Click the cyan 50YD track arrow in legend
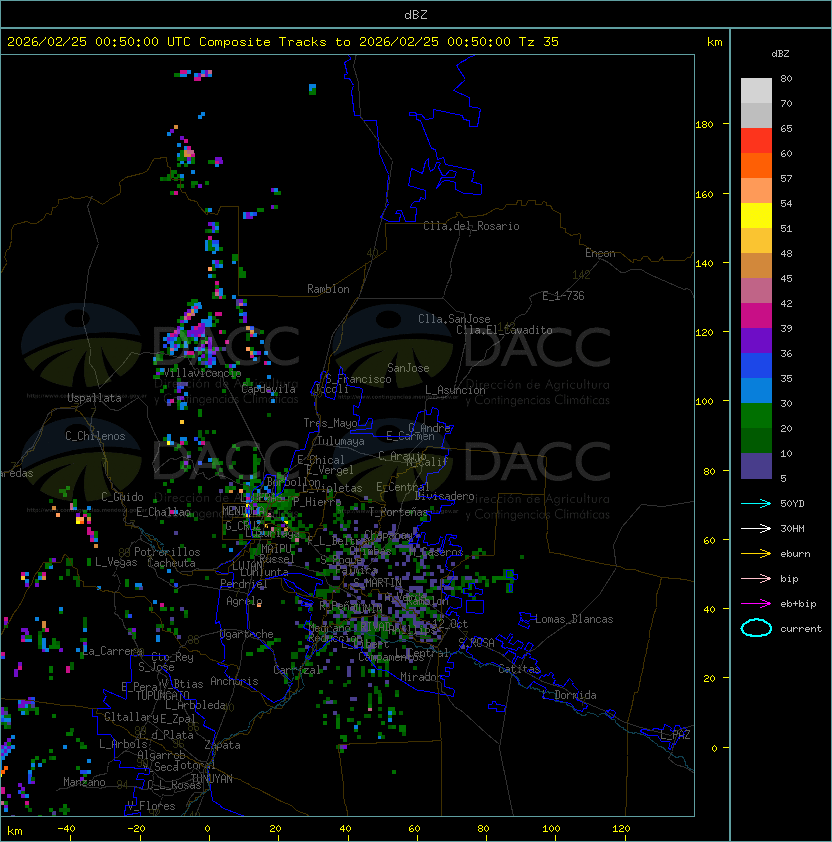 pos(756,504)
